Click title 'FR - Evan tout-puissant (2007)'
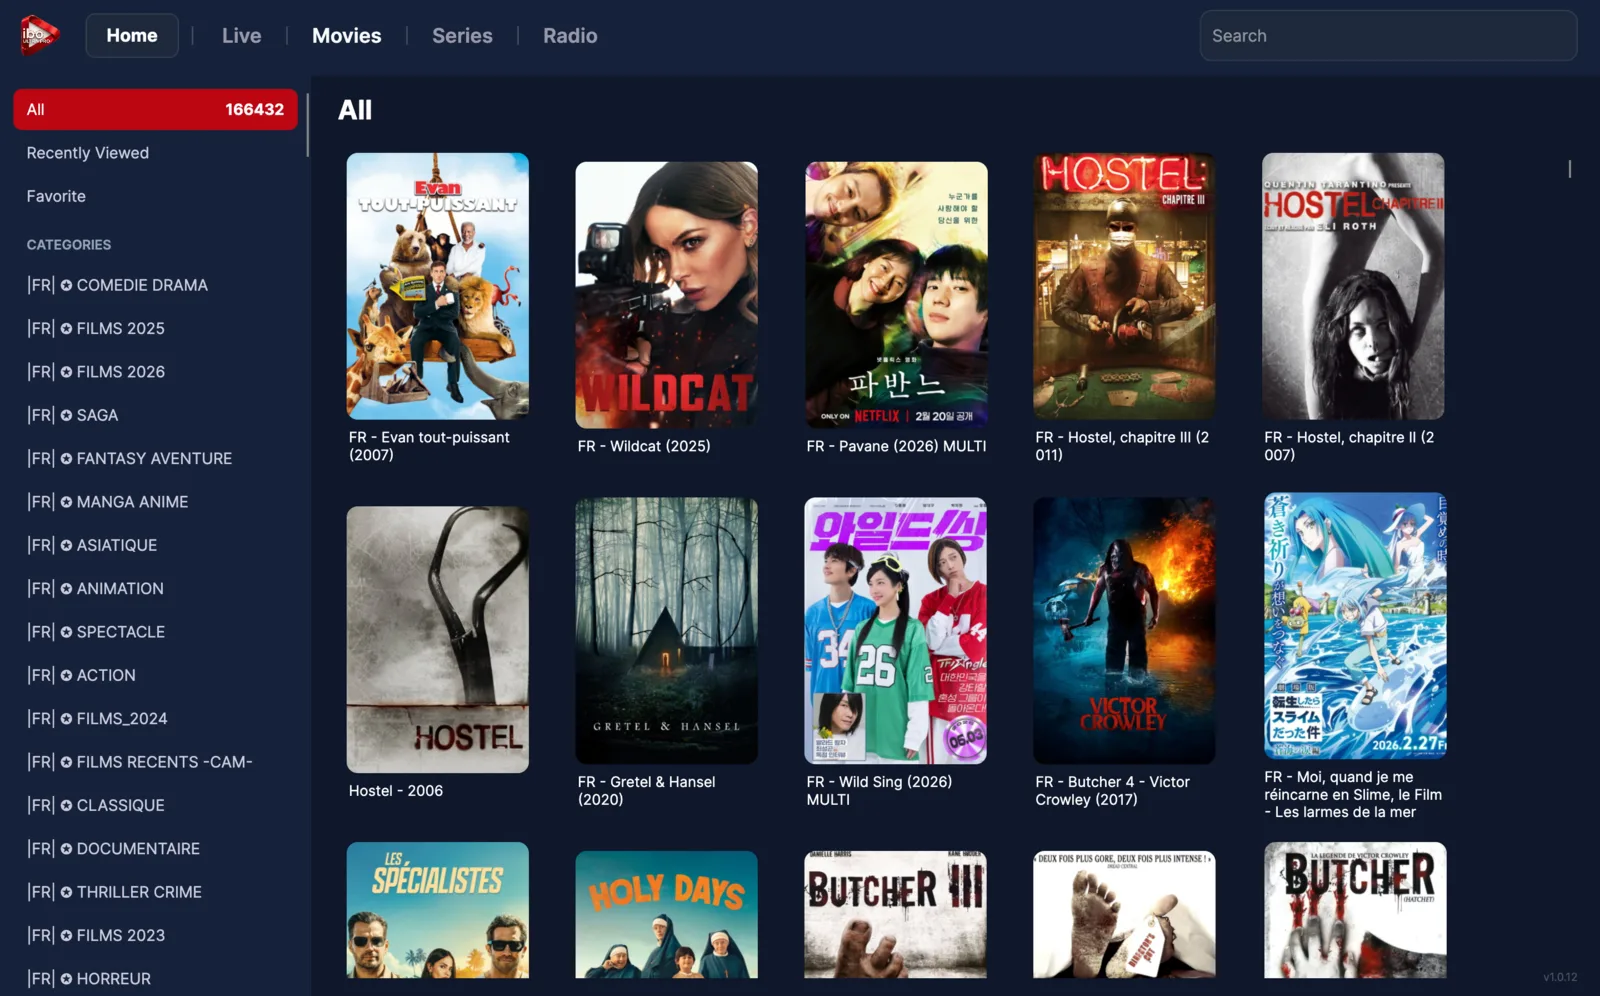 [x=429, y=446]
